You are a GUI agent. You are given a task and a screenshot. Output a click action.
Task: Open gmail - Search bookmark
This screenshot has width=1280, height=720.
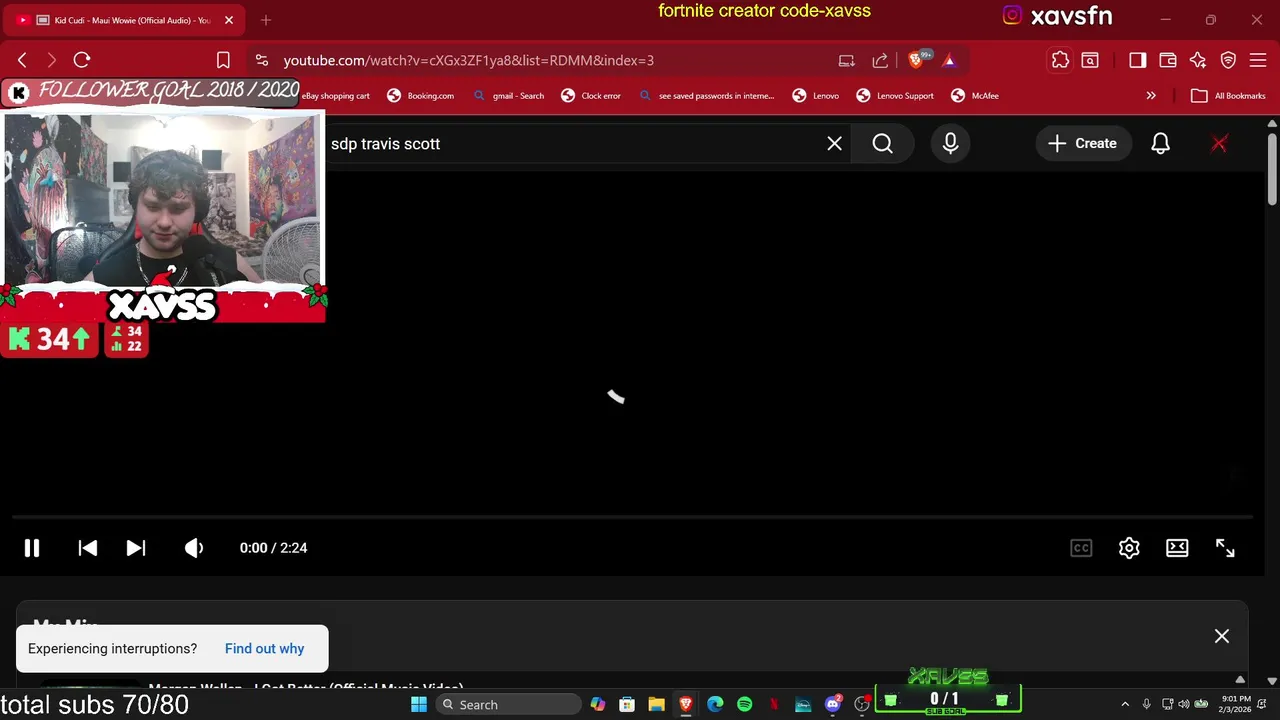pos(509,96)
